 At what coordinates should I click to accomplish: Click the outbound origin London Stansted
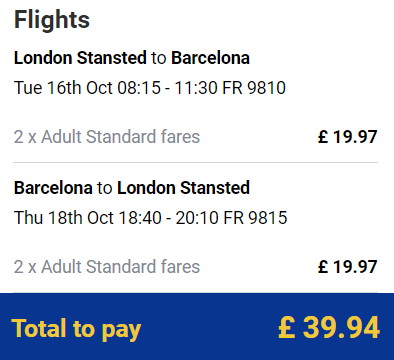pyautogui.click(x=80, y=58)
